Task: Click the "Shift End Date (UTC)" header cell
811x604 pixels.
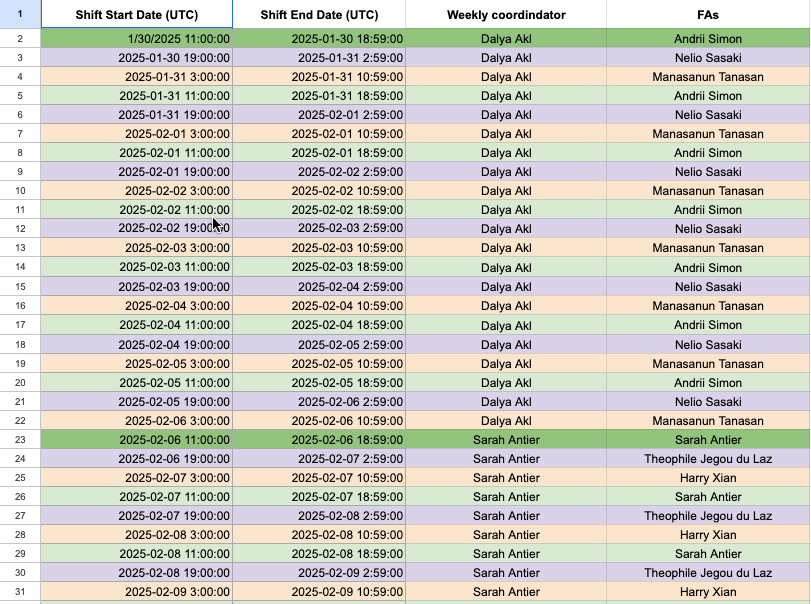Action: [x=318, y=14]
